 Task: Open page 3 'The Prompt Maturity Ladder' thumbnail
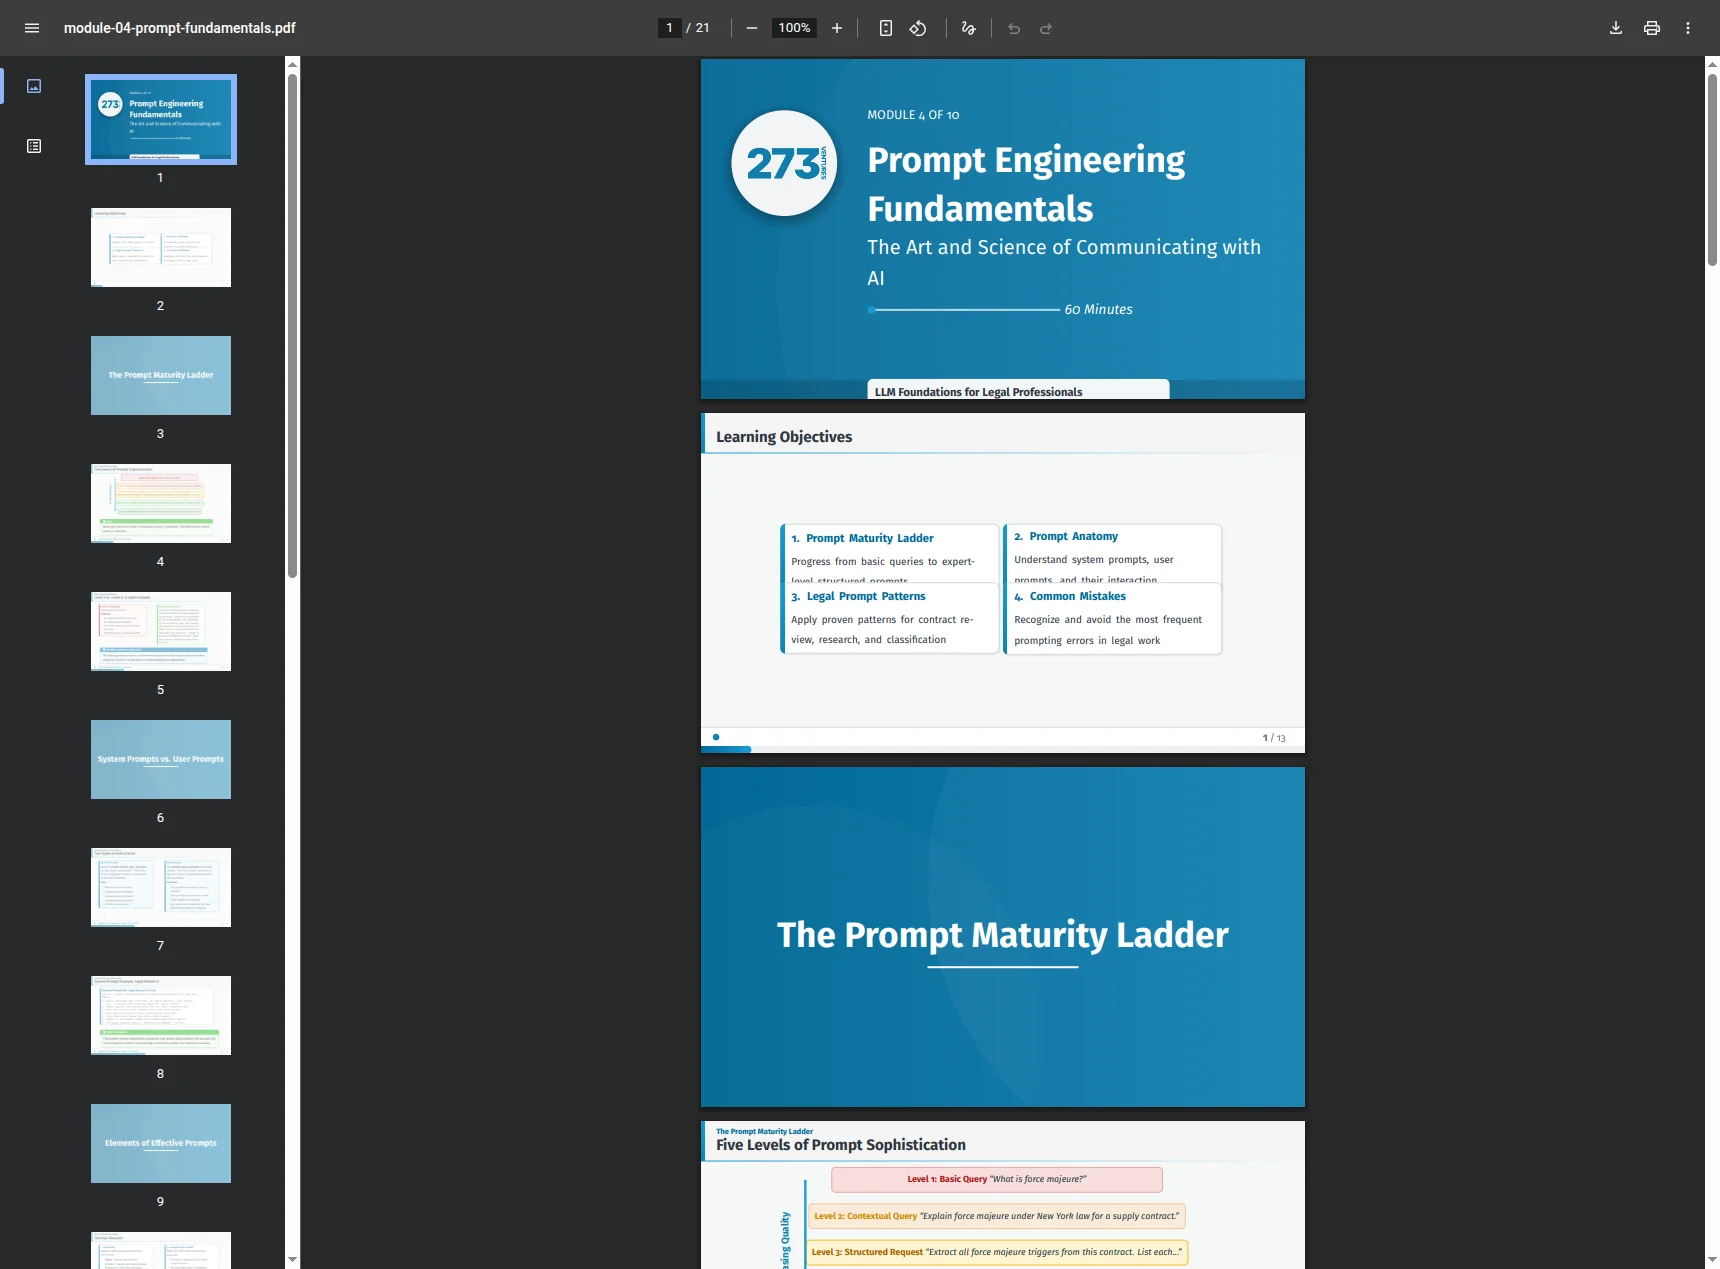point(160,375)
